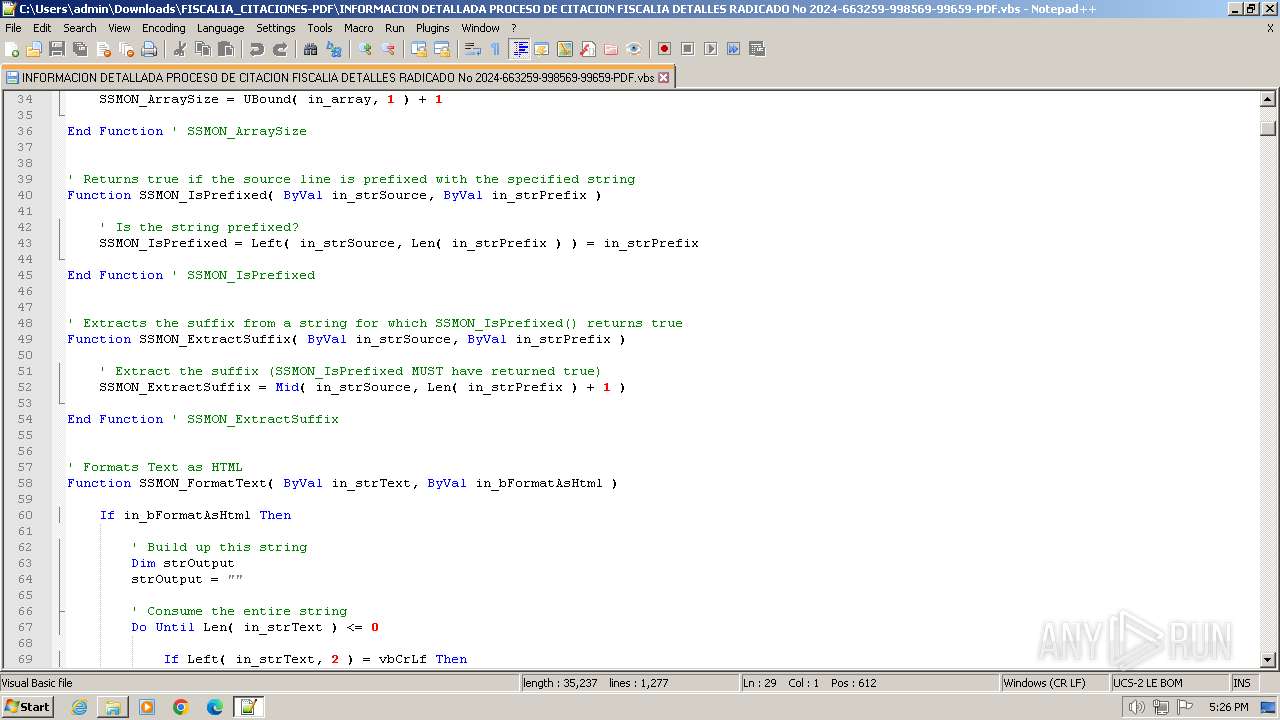Click the Open file toolbar icon
Screen dimensions: 1280x720
click(x=34, y=49)
